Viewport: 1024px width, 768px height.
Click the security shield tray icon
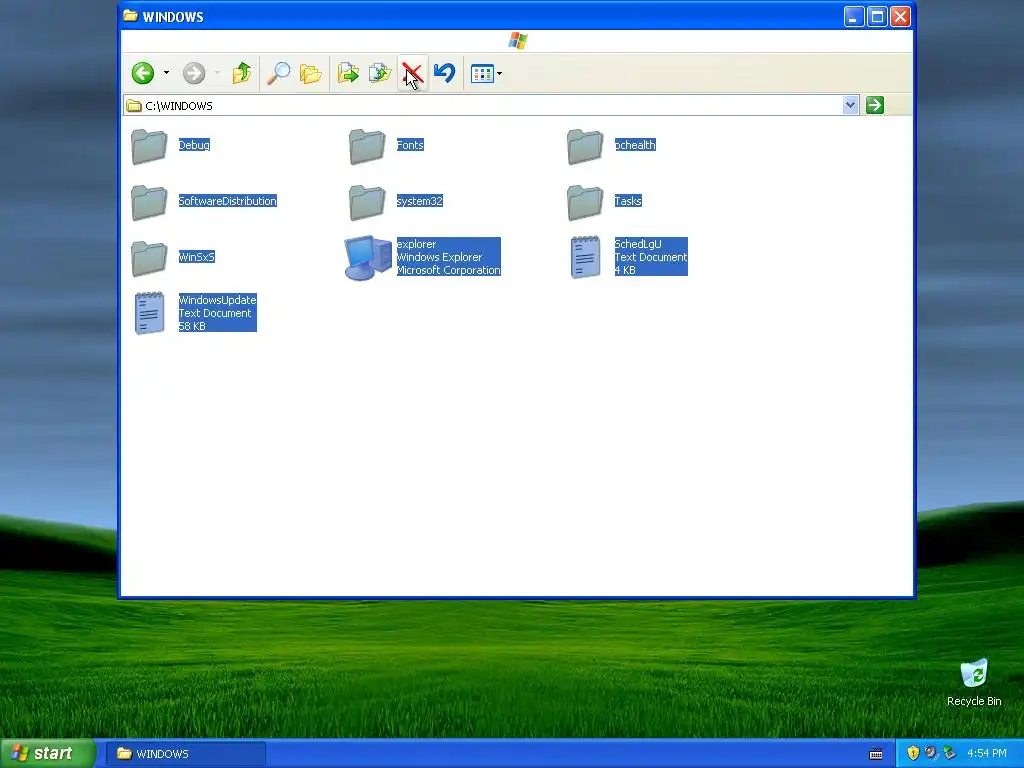913,753
